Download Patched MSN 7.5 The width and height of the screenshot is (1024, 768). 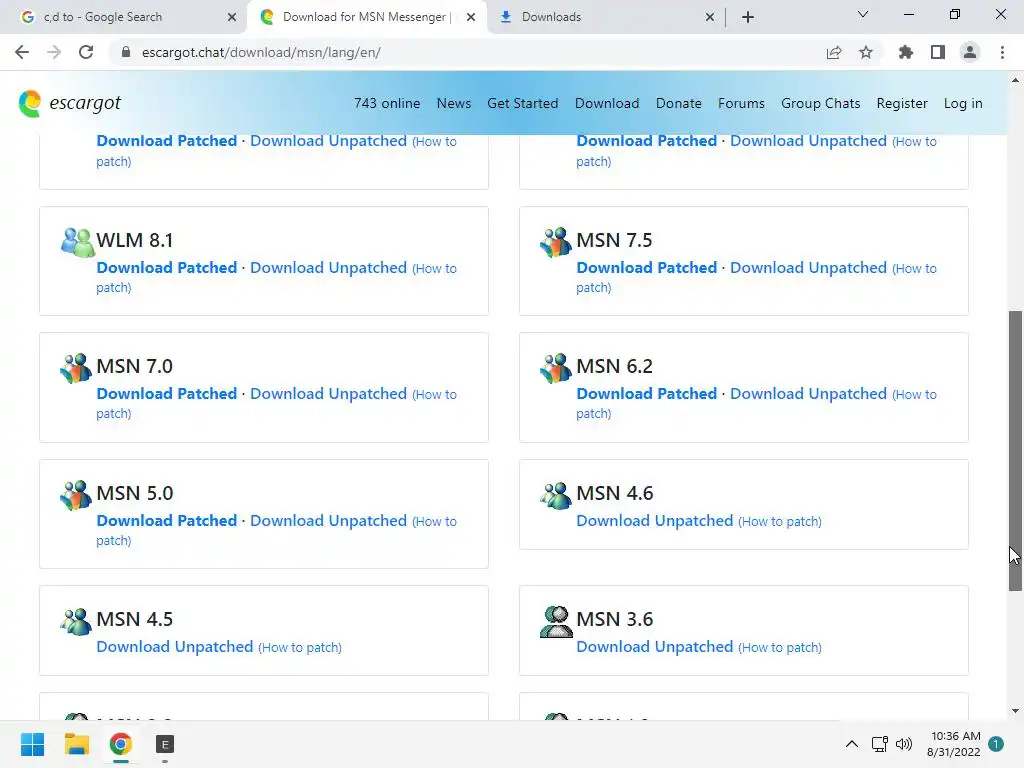point(647,268)
